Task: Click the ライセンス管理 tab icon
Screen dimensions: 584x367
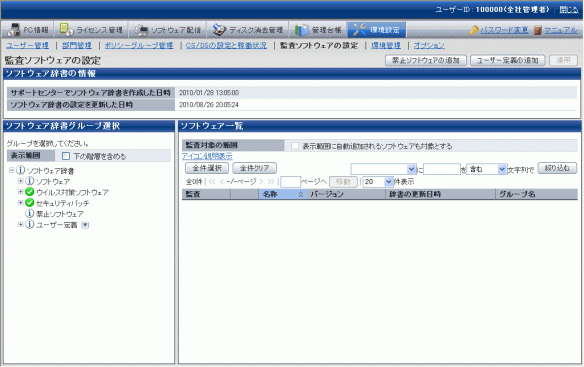Action: 67,30
